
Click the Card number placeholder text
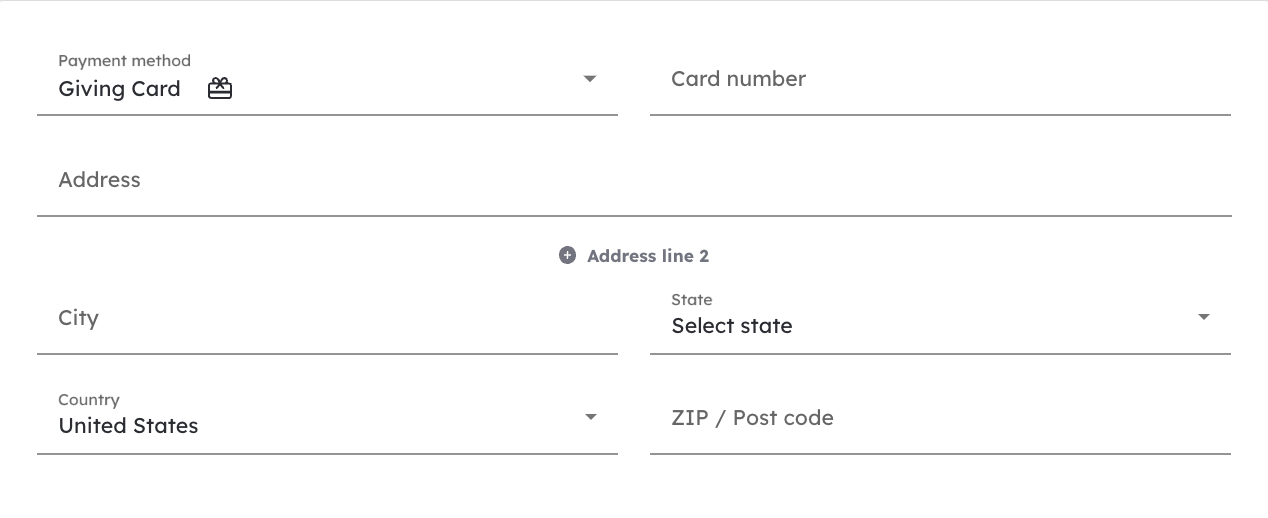coord(739,79)
